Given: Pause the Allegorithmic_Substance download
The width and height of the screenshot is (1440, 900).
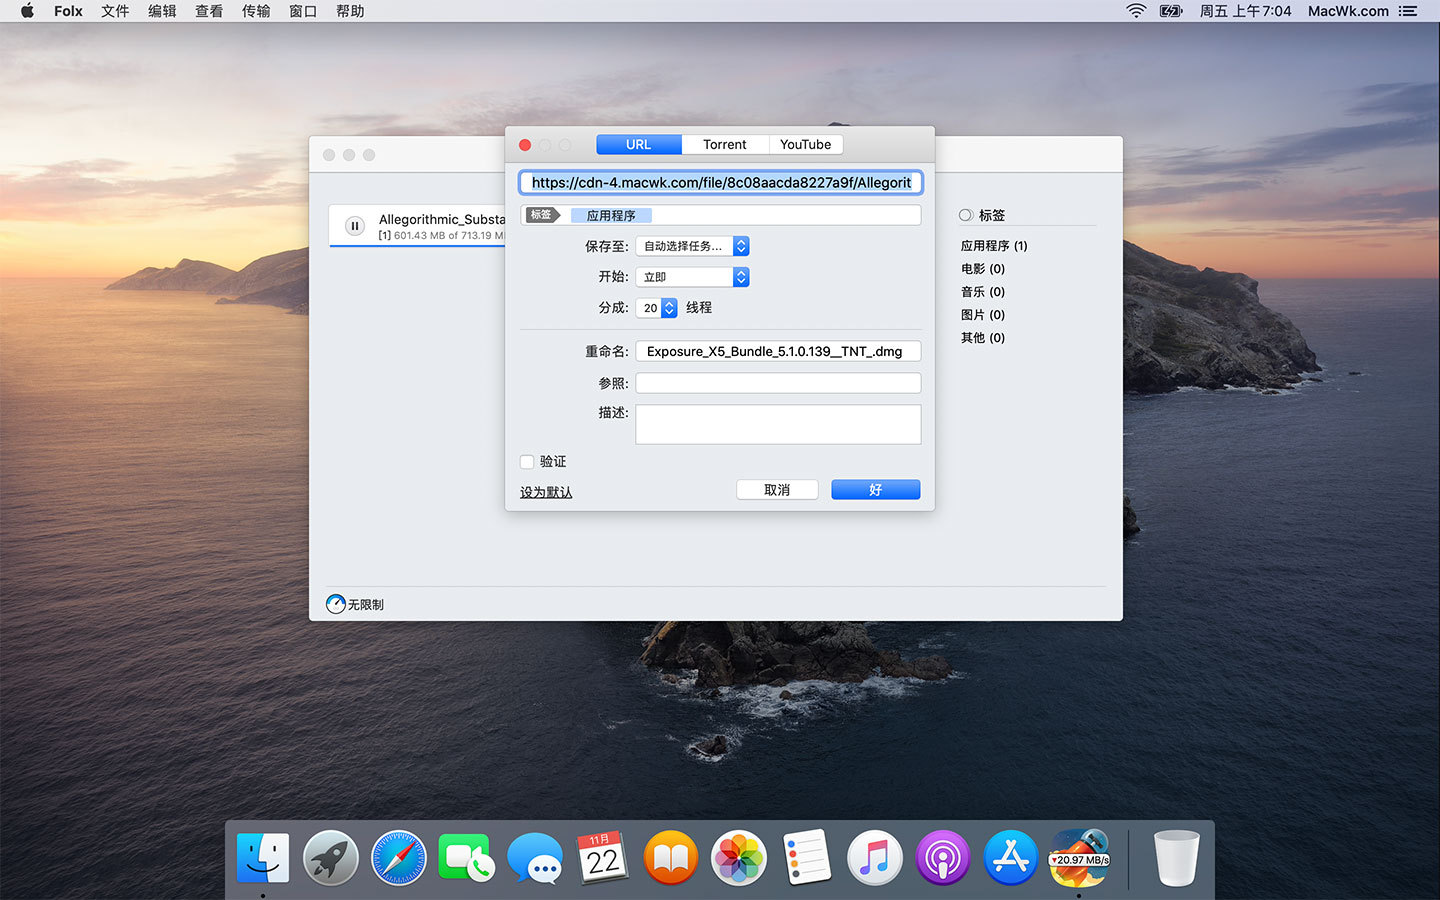Looking at the screenshot, I should coord(354,226).
